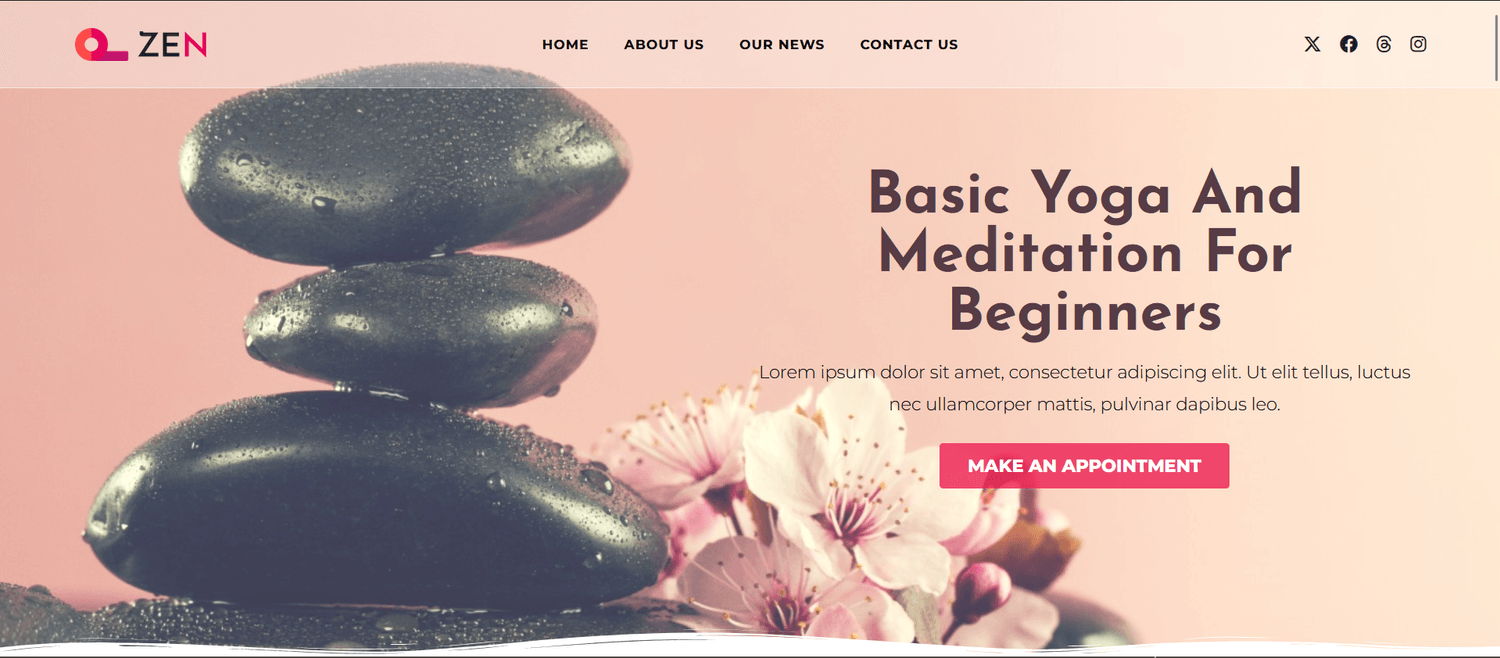Click the word 'Beginners' in the heading
The height and width of the screenshot is (658, 1500).
coord(1085,312)
